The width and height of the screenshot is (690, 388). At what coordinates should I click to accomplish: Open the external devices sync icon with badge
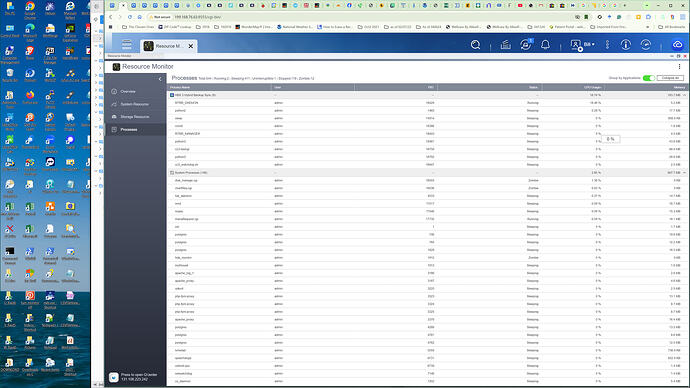tap(525, 45)
